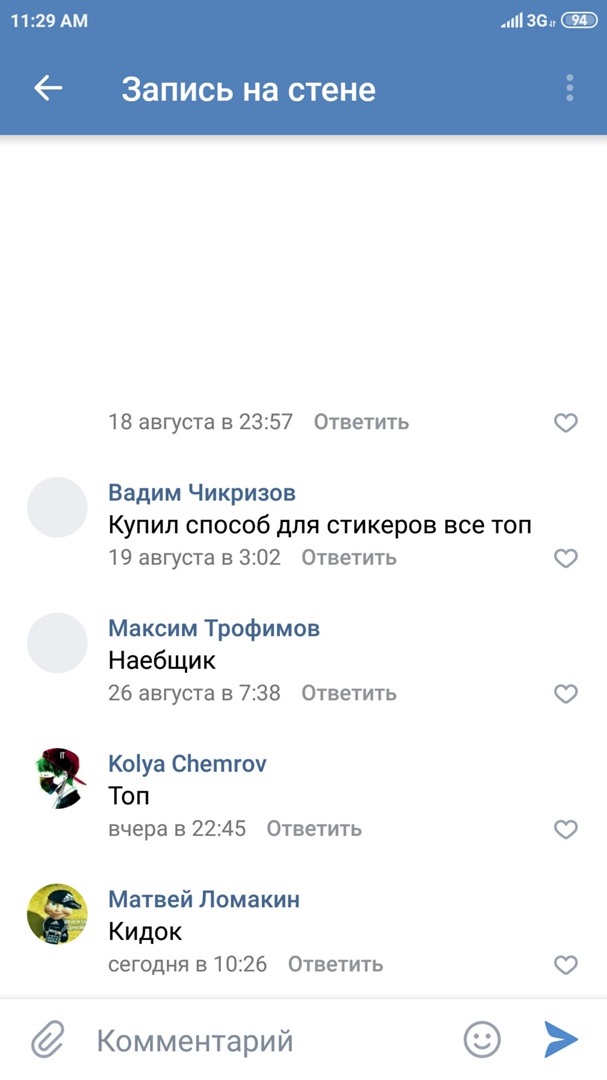
Task: Open Вадим Чикризов's profile name link
Action: click(x=202, y=493)
